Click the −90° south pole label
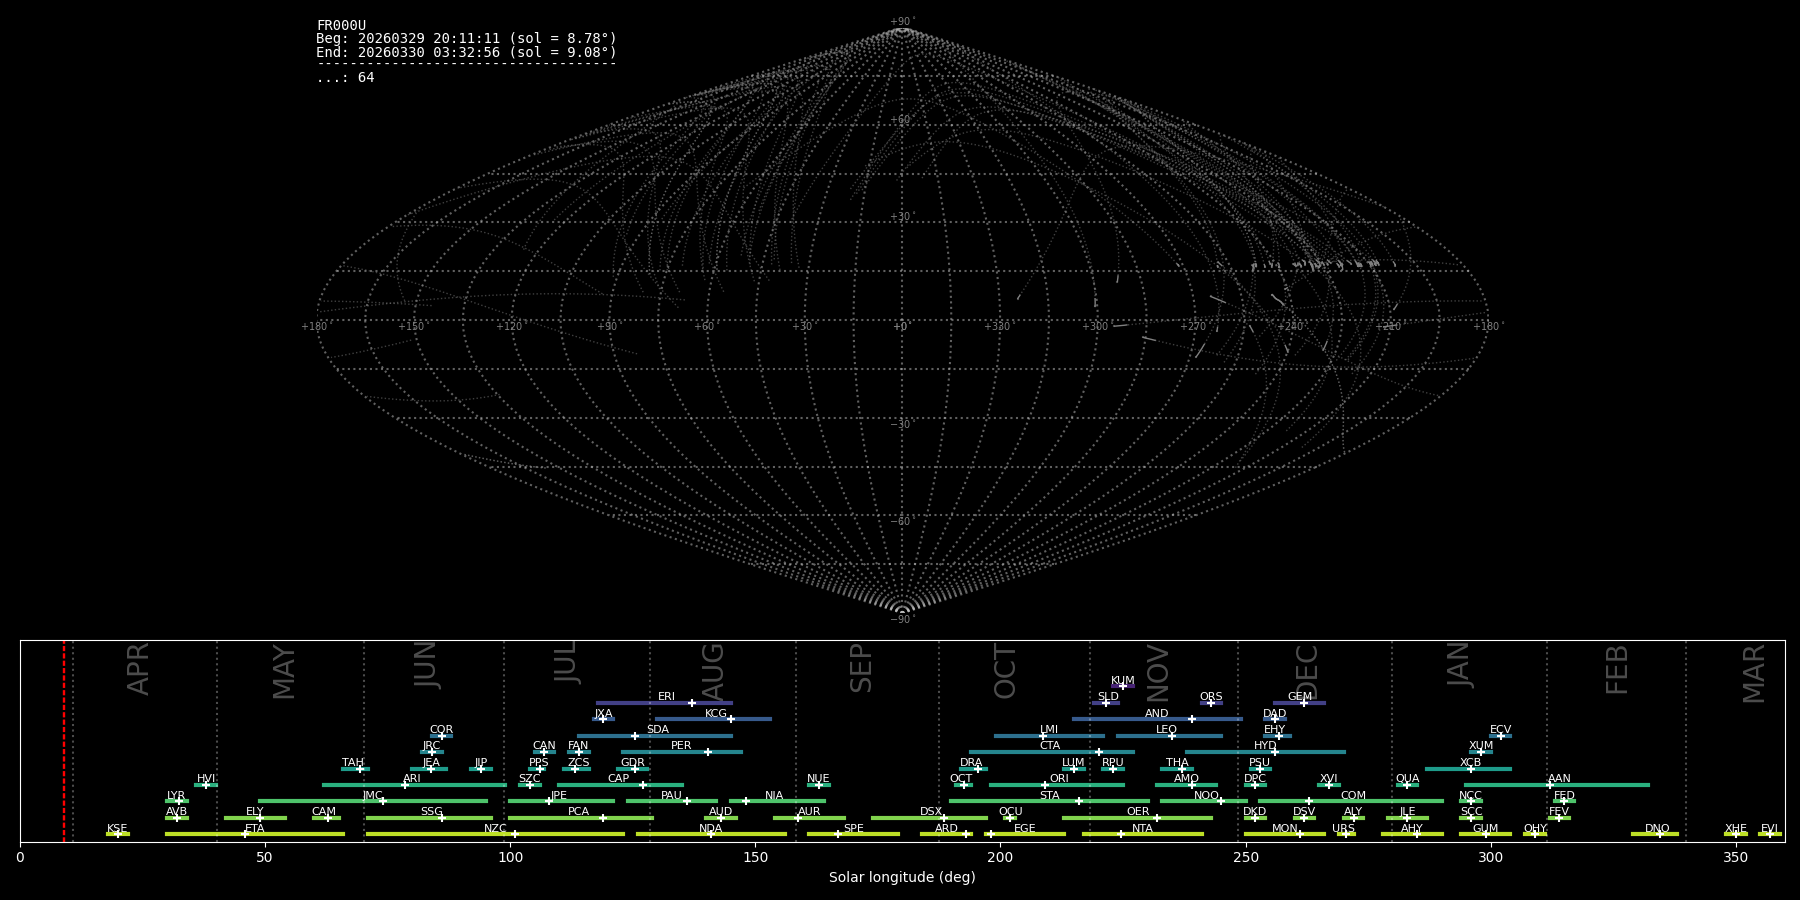Screen dimensions: 1800x900 [902, 620]
